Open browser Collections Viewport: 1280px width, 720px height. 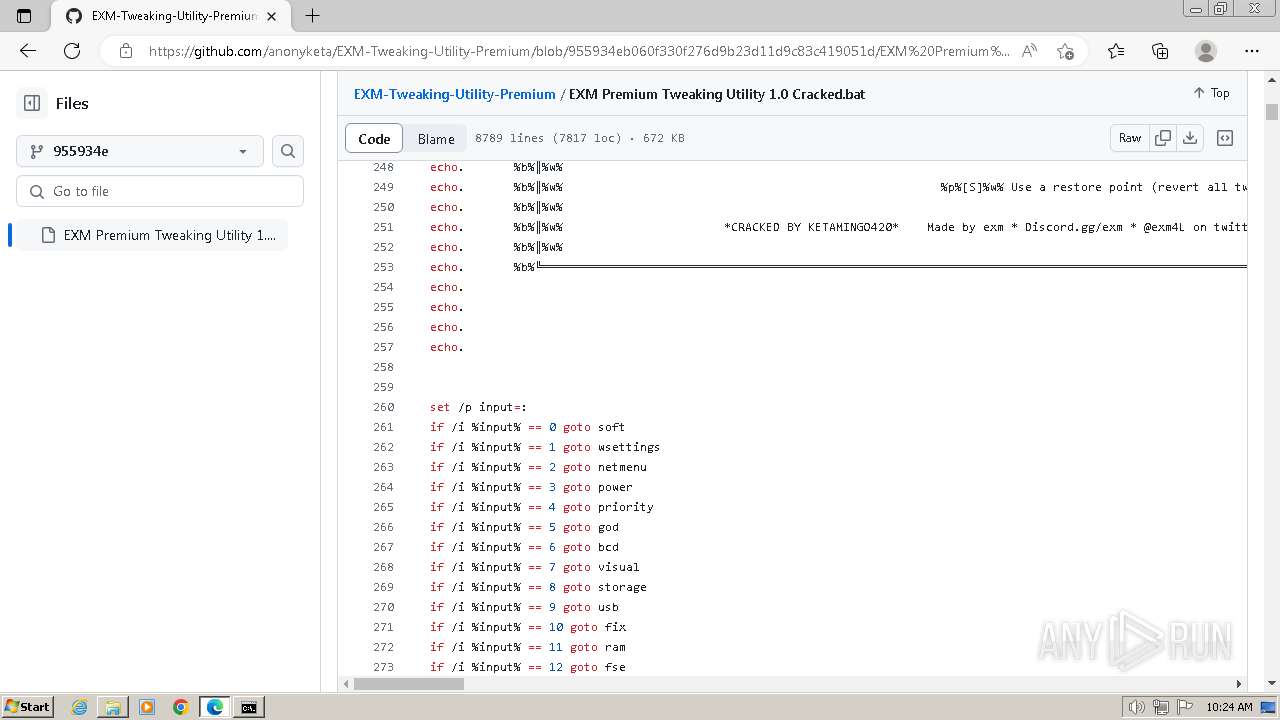tap(1160, 51)
